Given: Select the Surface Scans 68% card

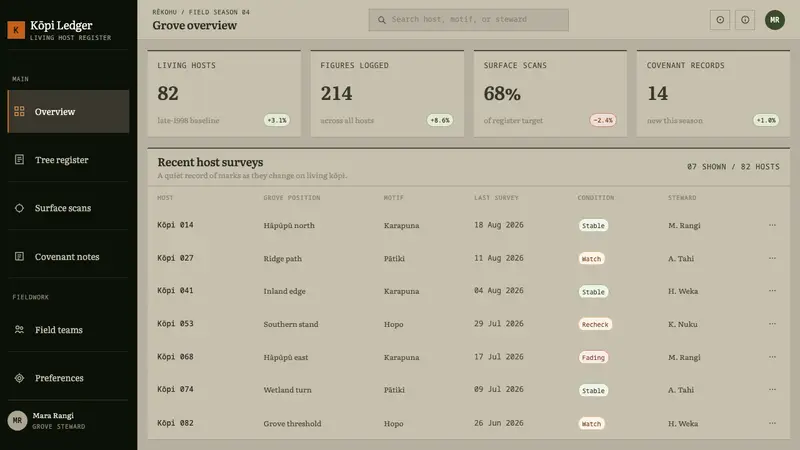Looking at the screenshot, I should (550, 93).
